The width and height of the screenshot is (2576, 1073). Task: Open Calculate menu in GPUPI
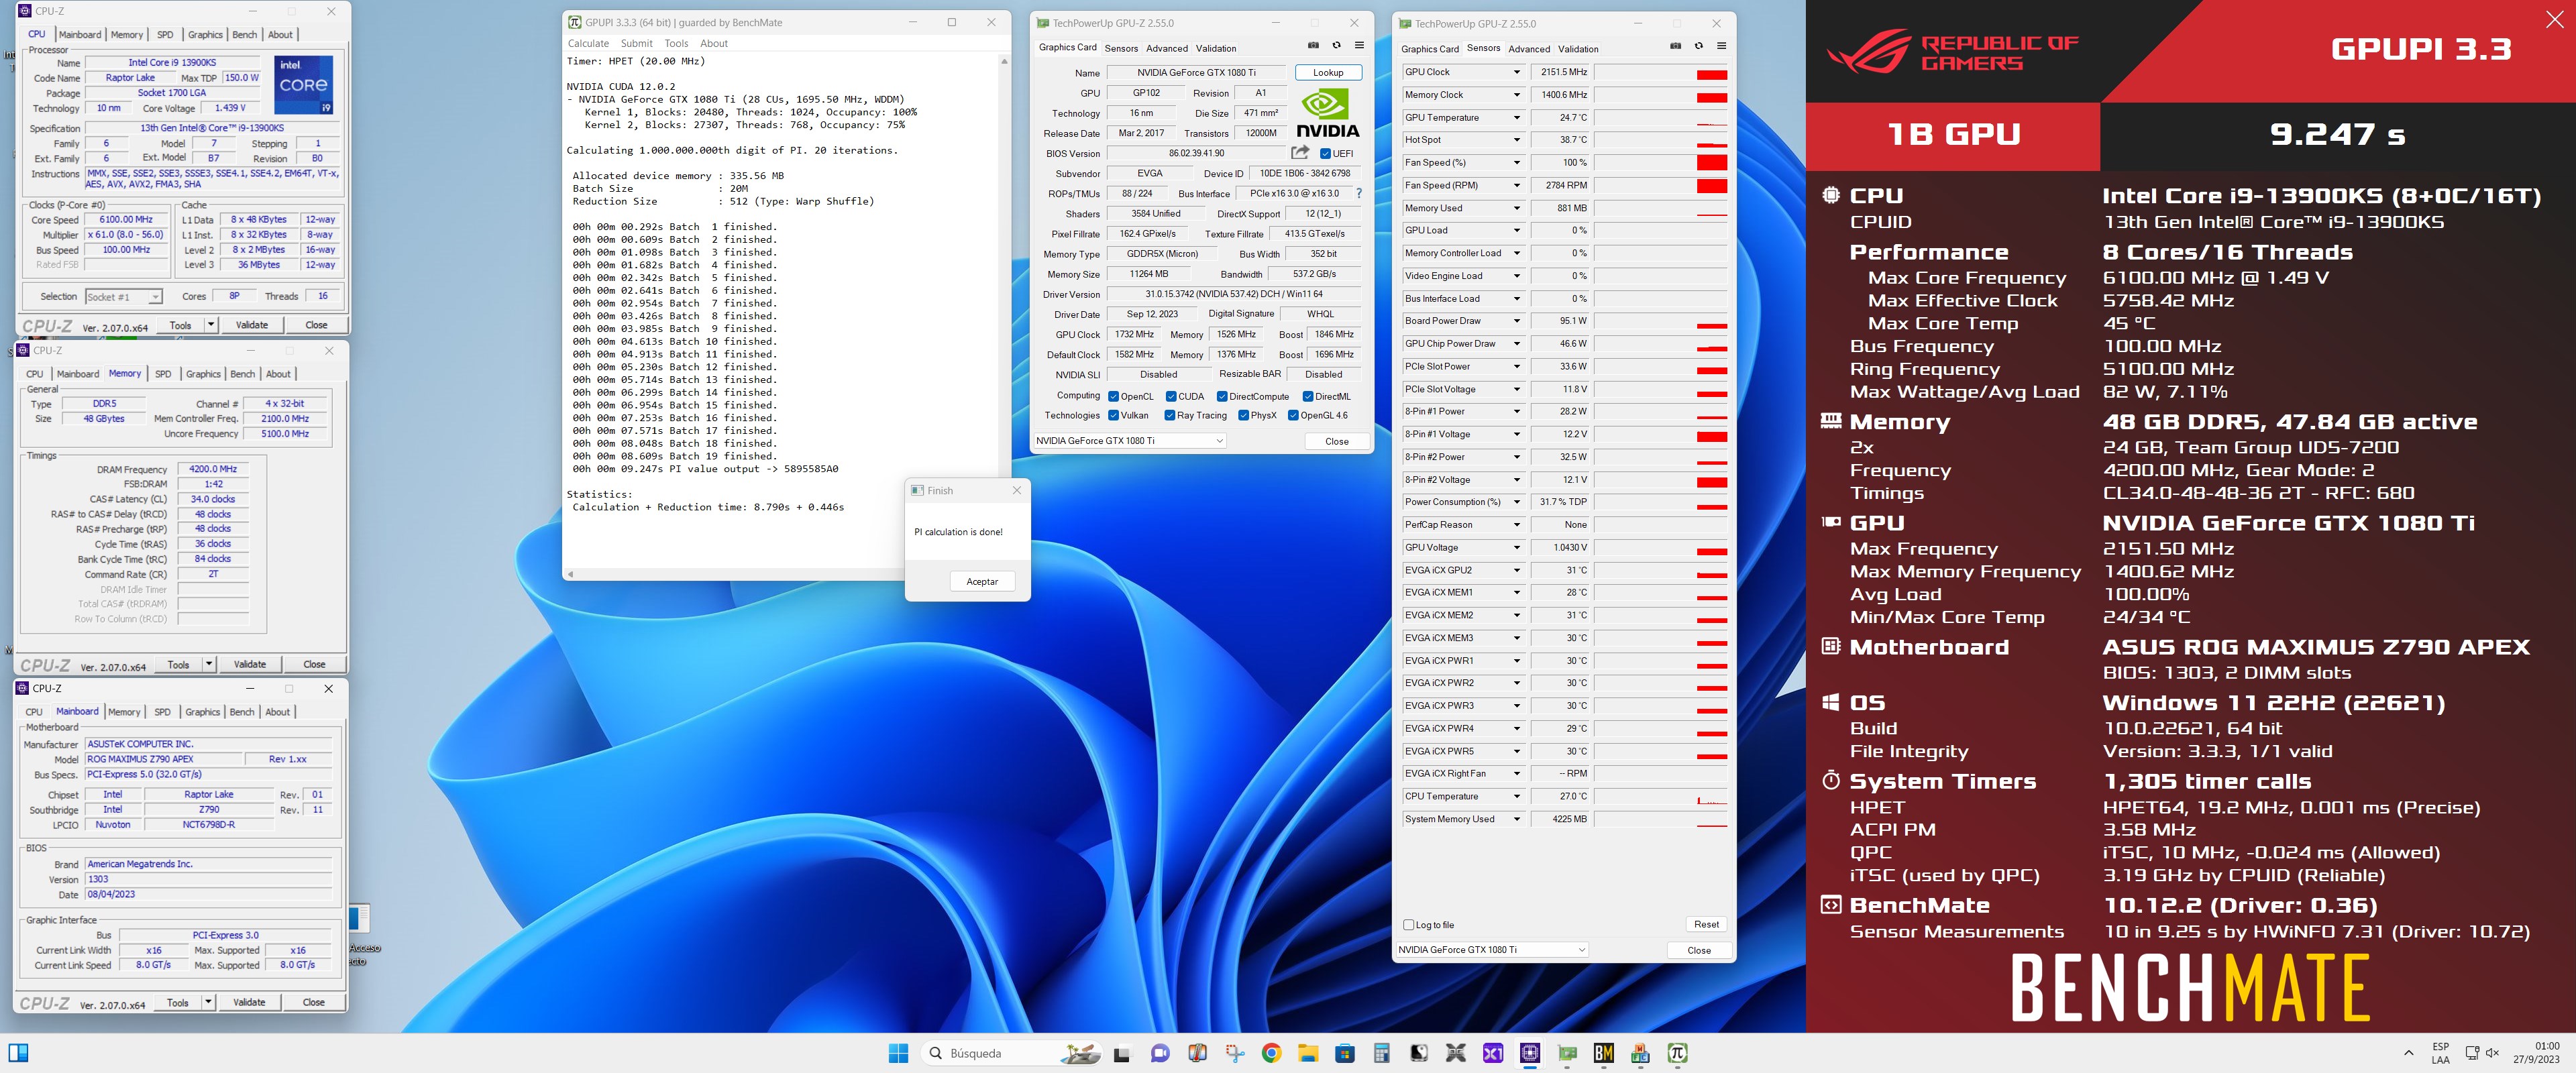click(588, 43)
